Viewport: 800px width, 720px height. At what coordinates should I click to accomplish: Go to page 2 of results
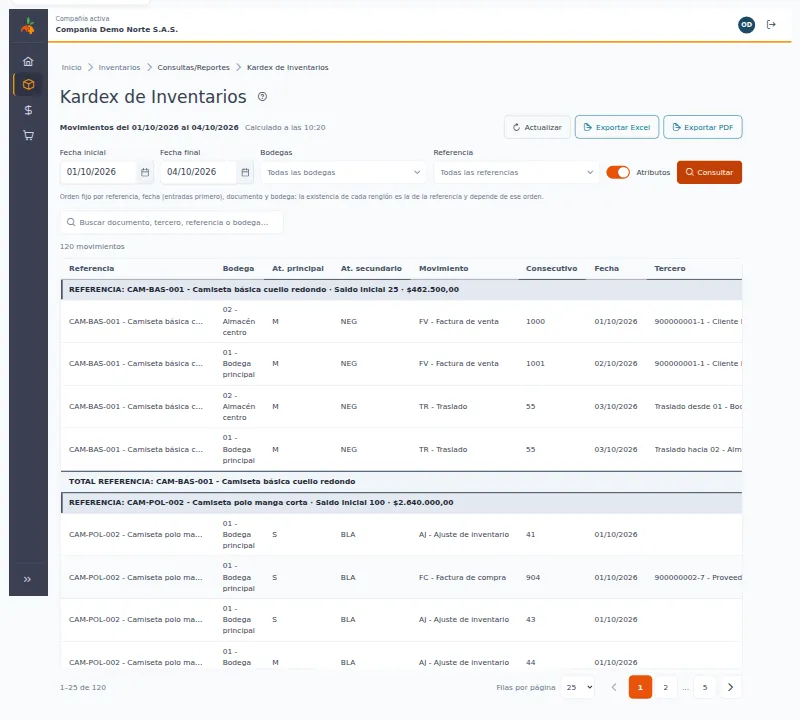point(665,687)
